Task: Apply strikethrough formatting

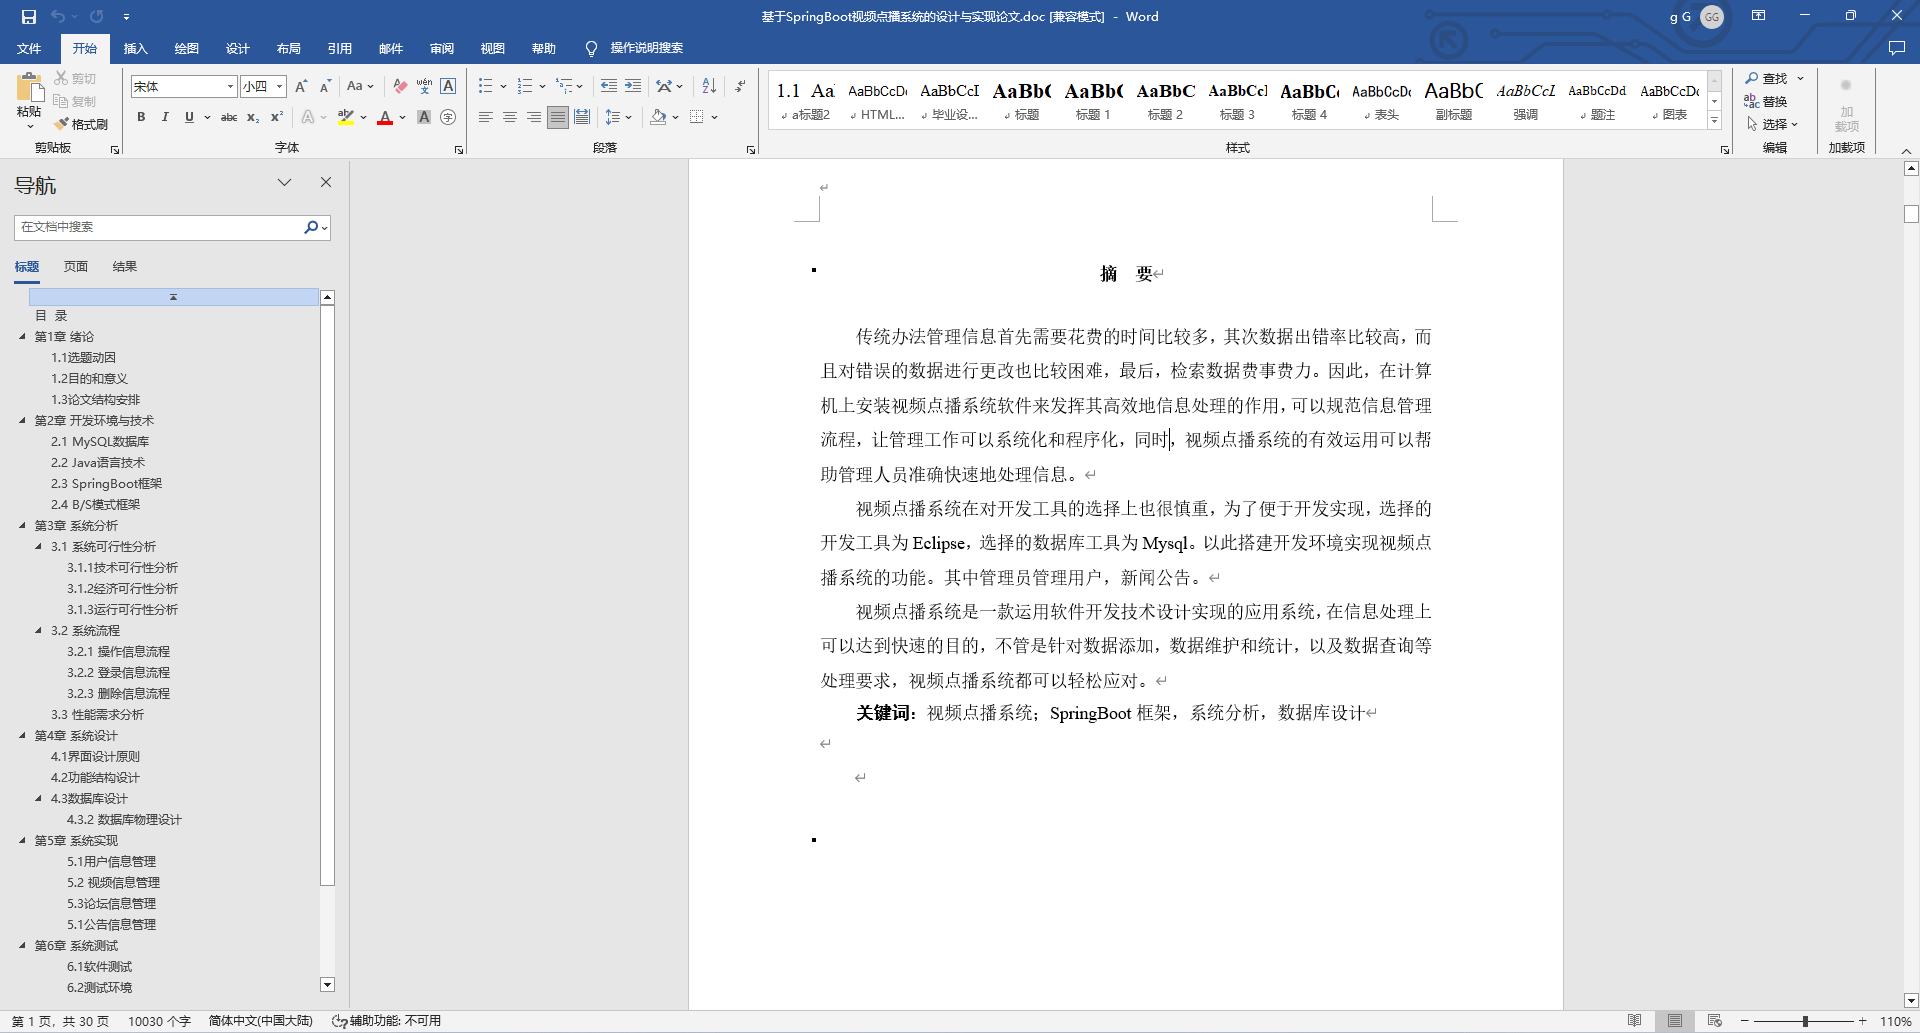Action: click(229, 117)
